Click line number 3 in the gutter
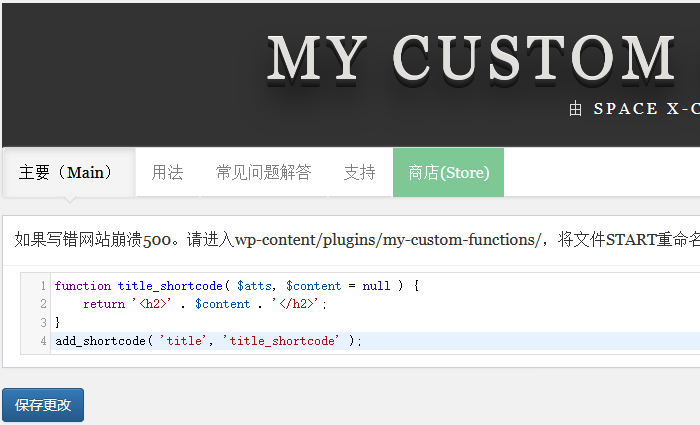 [x=43, y=322]
